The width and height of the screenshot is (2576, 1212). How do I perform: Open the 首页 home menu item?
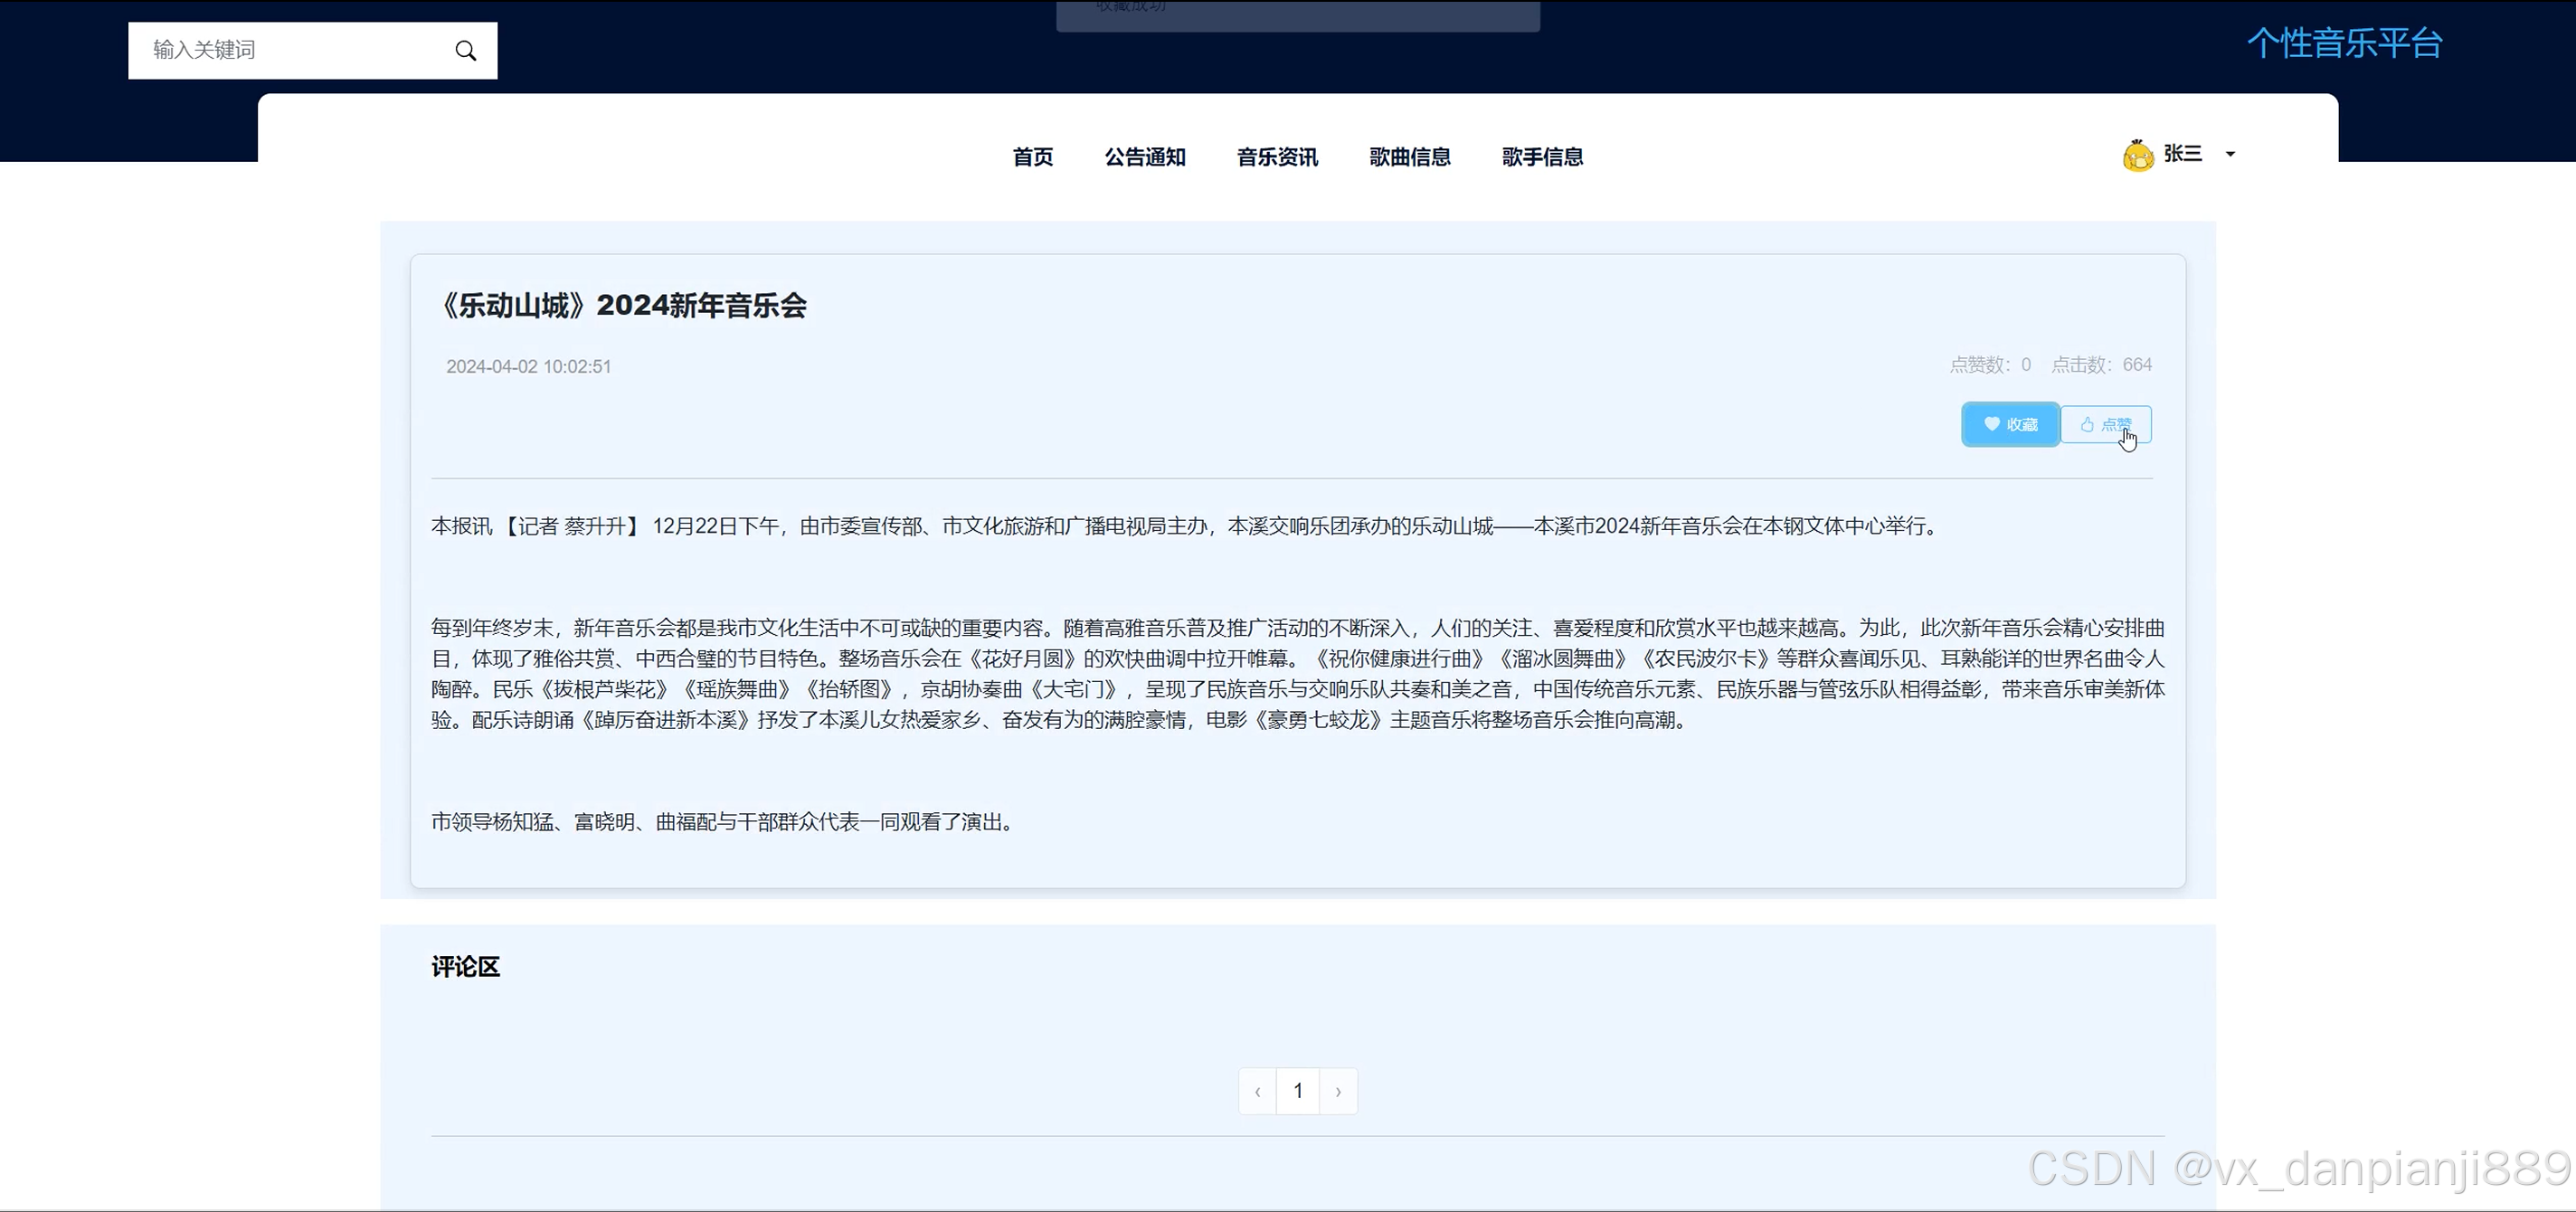click(1032, 157)
